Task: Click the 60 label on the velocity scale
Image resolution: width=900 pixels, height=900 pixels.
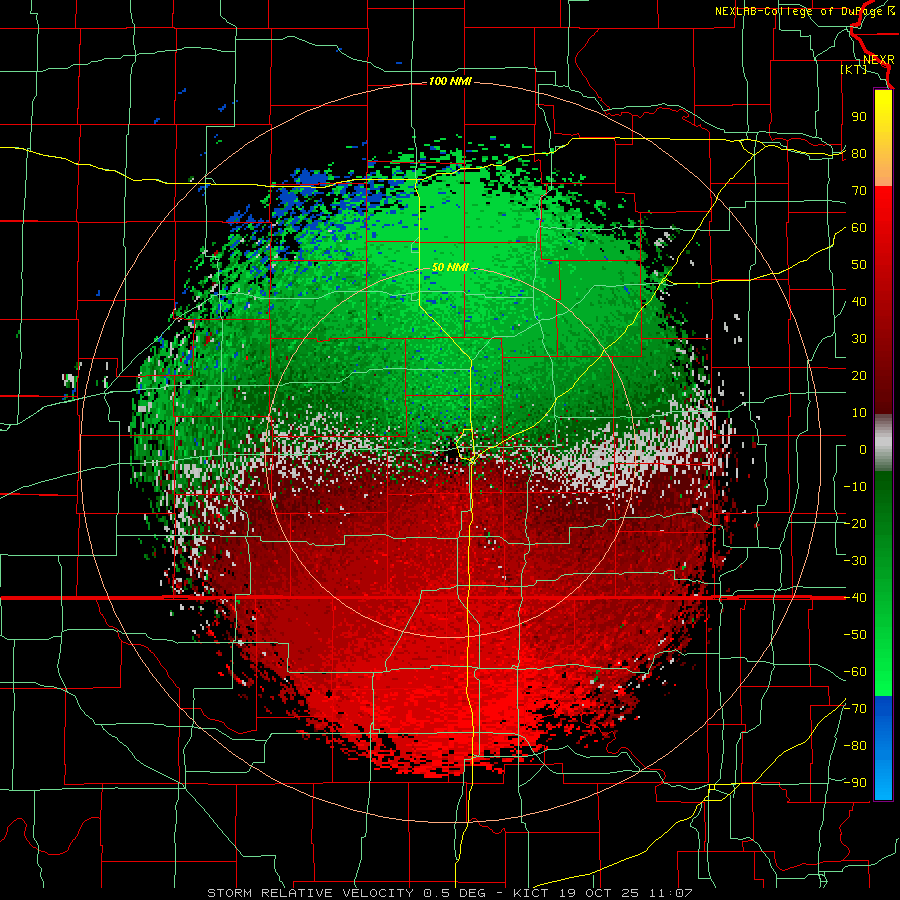Action: click(x=859, y=227)
